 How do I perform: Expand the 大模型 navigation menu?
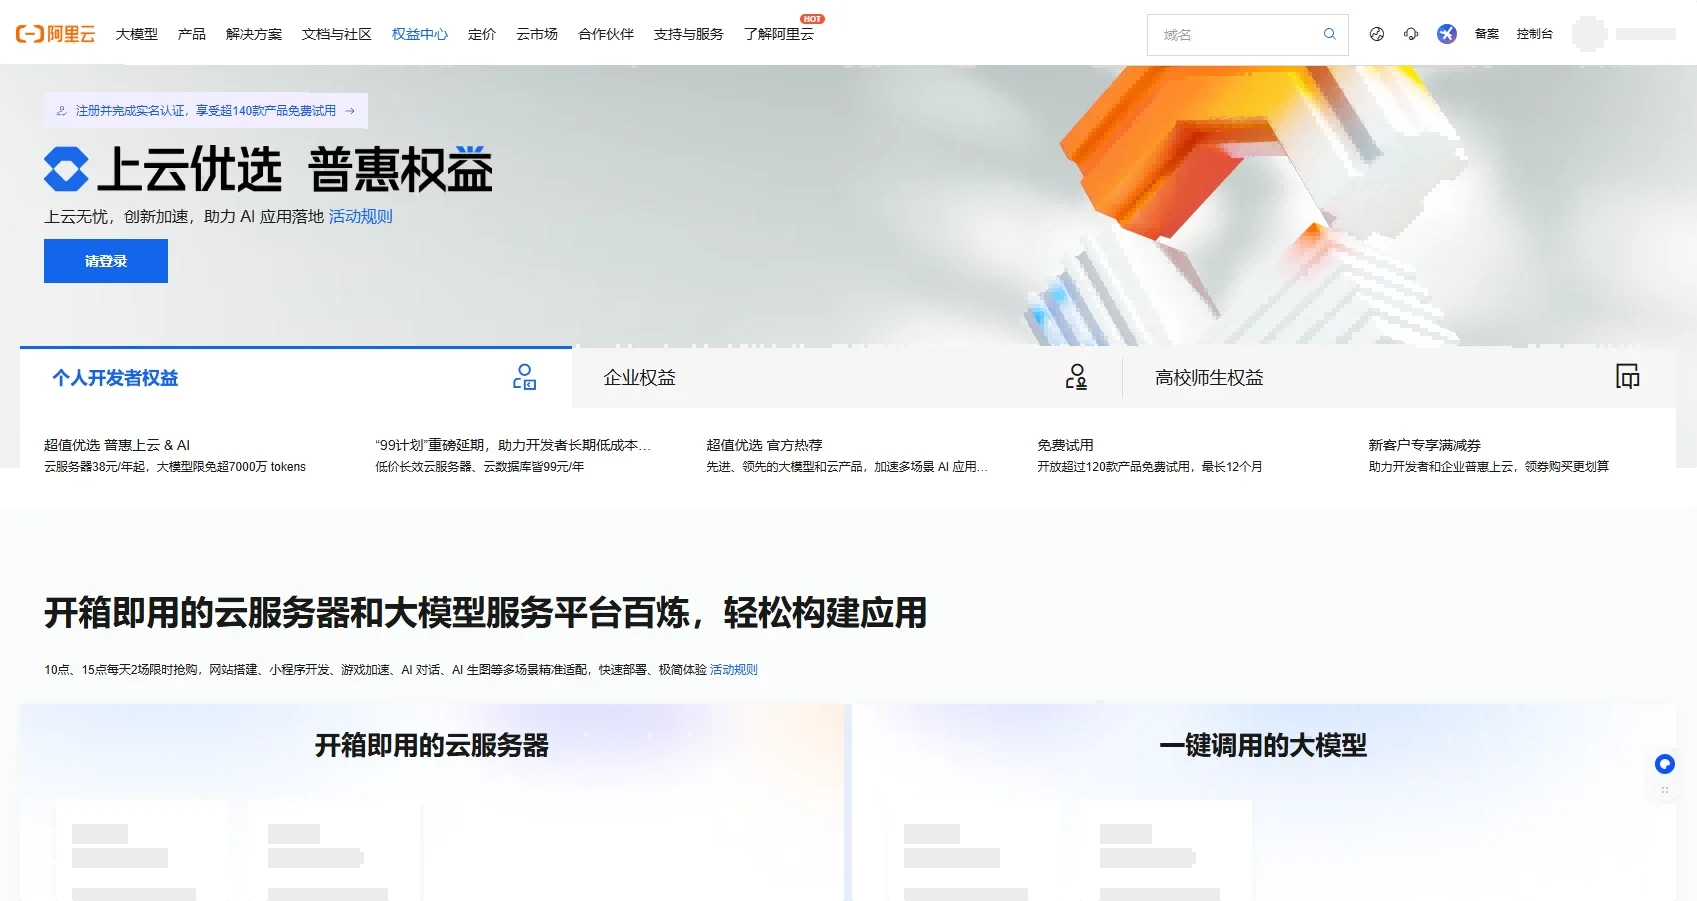(x=136, y=34)
